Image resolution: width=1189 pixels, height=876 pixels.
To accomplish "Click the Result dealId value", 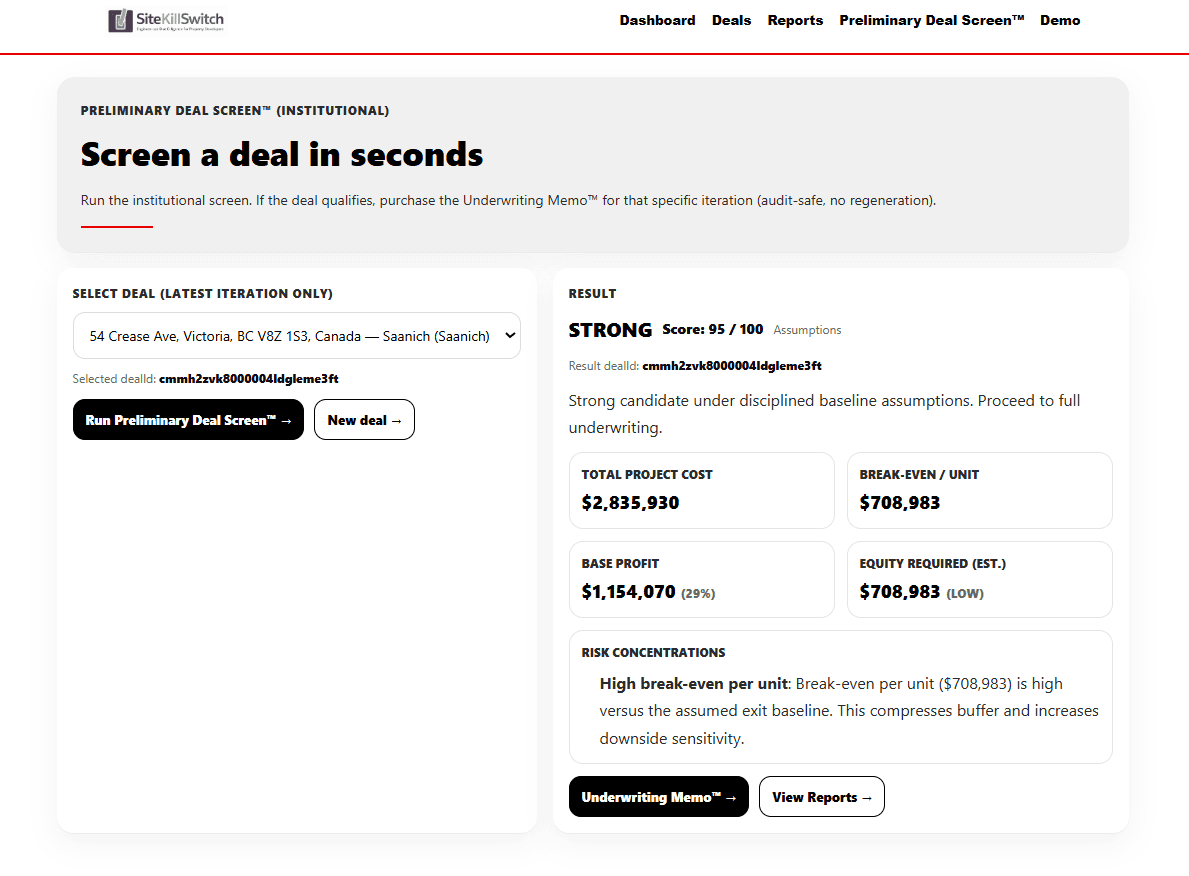I will 731,366.
